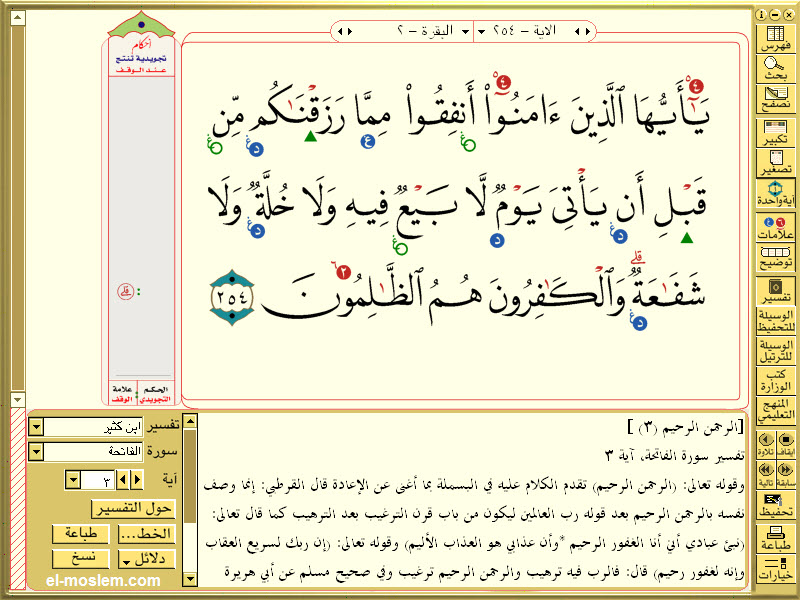Open الوسيلة للترتيل recitation aid

pyautogui.click(x=775, y=351)
